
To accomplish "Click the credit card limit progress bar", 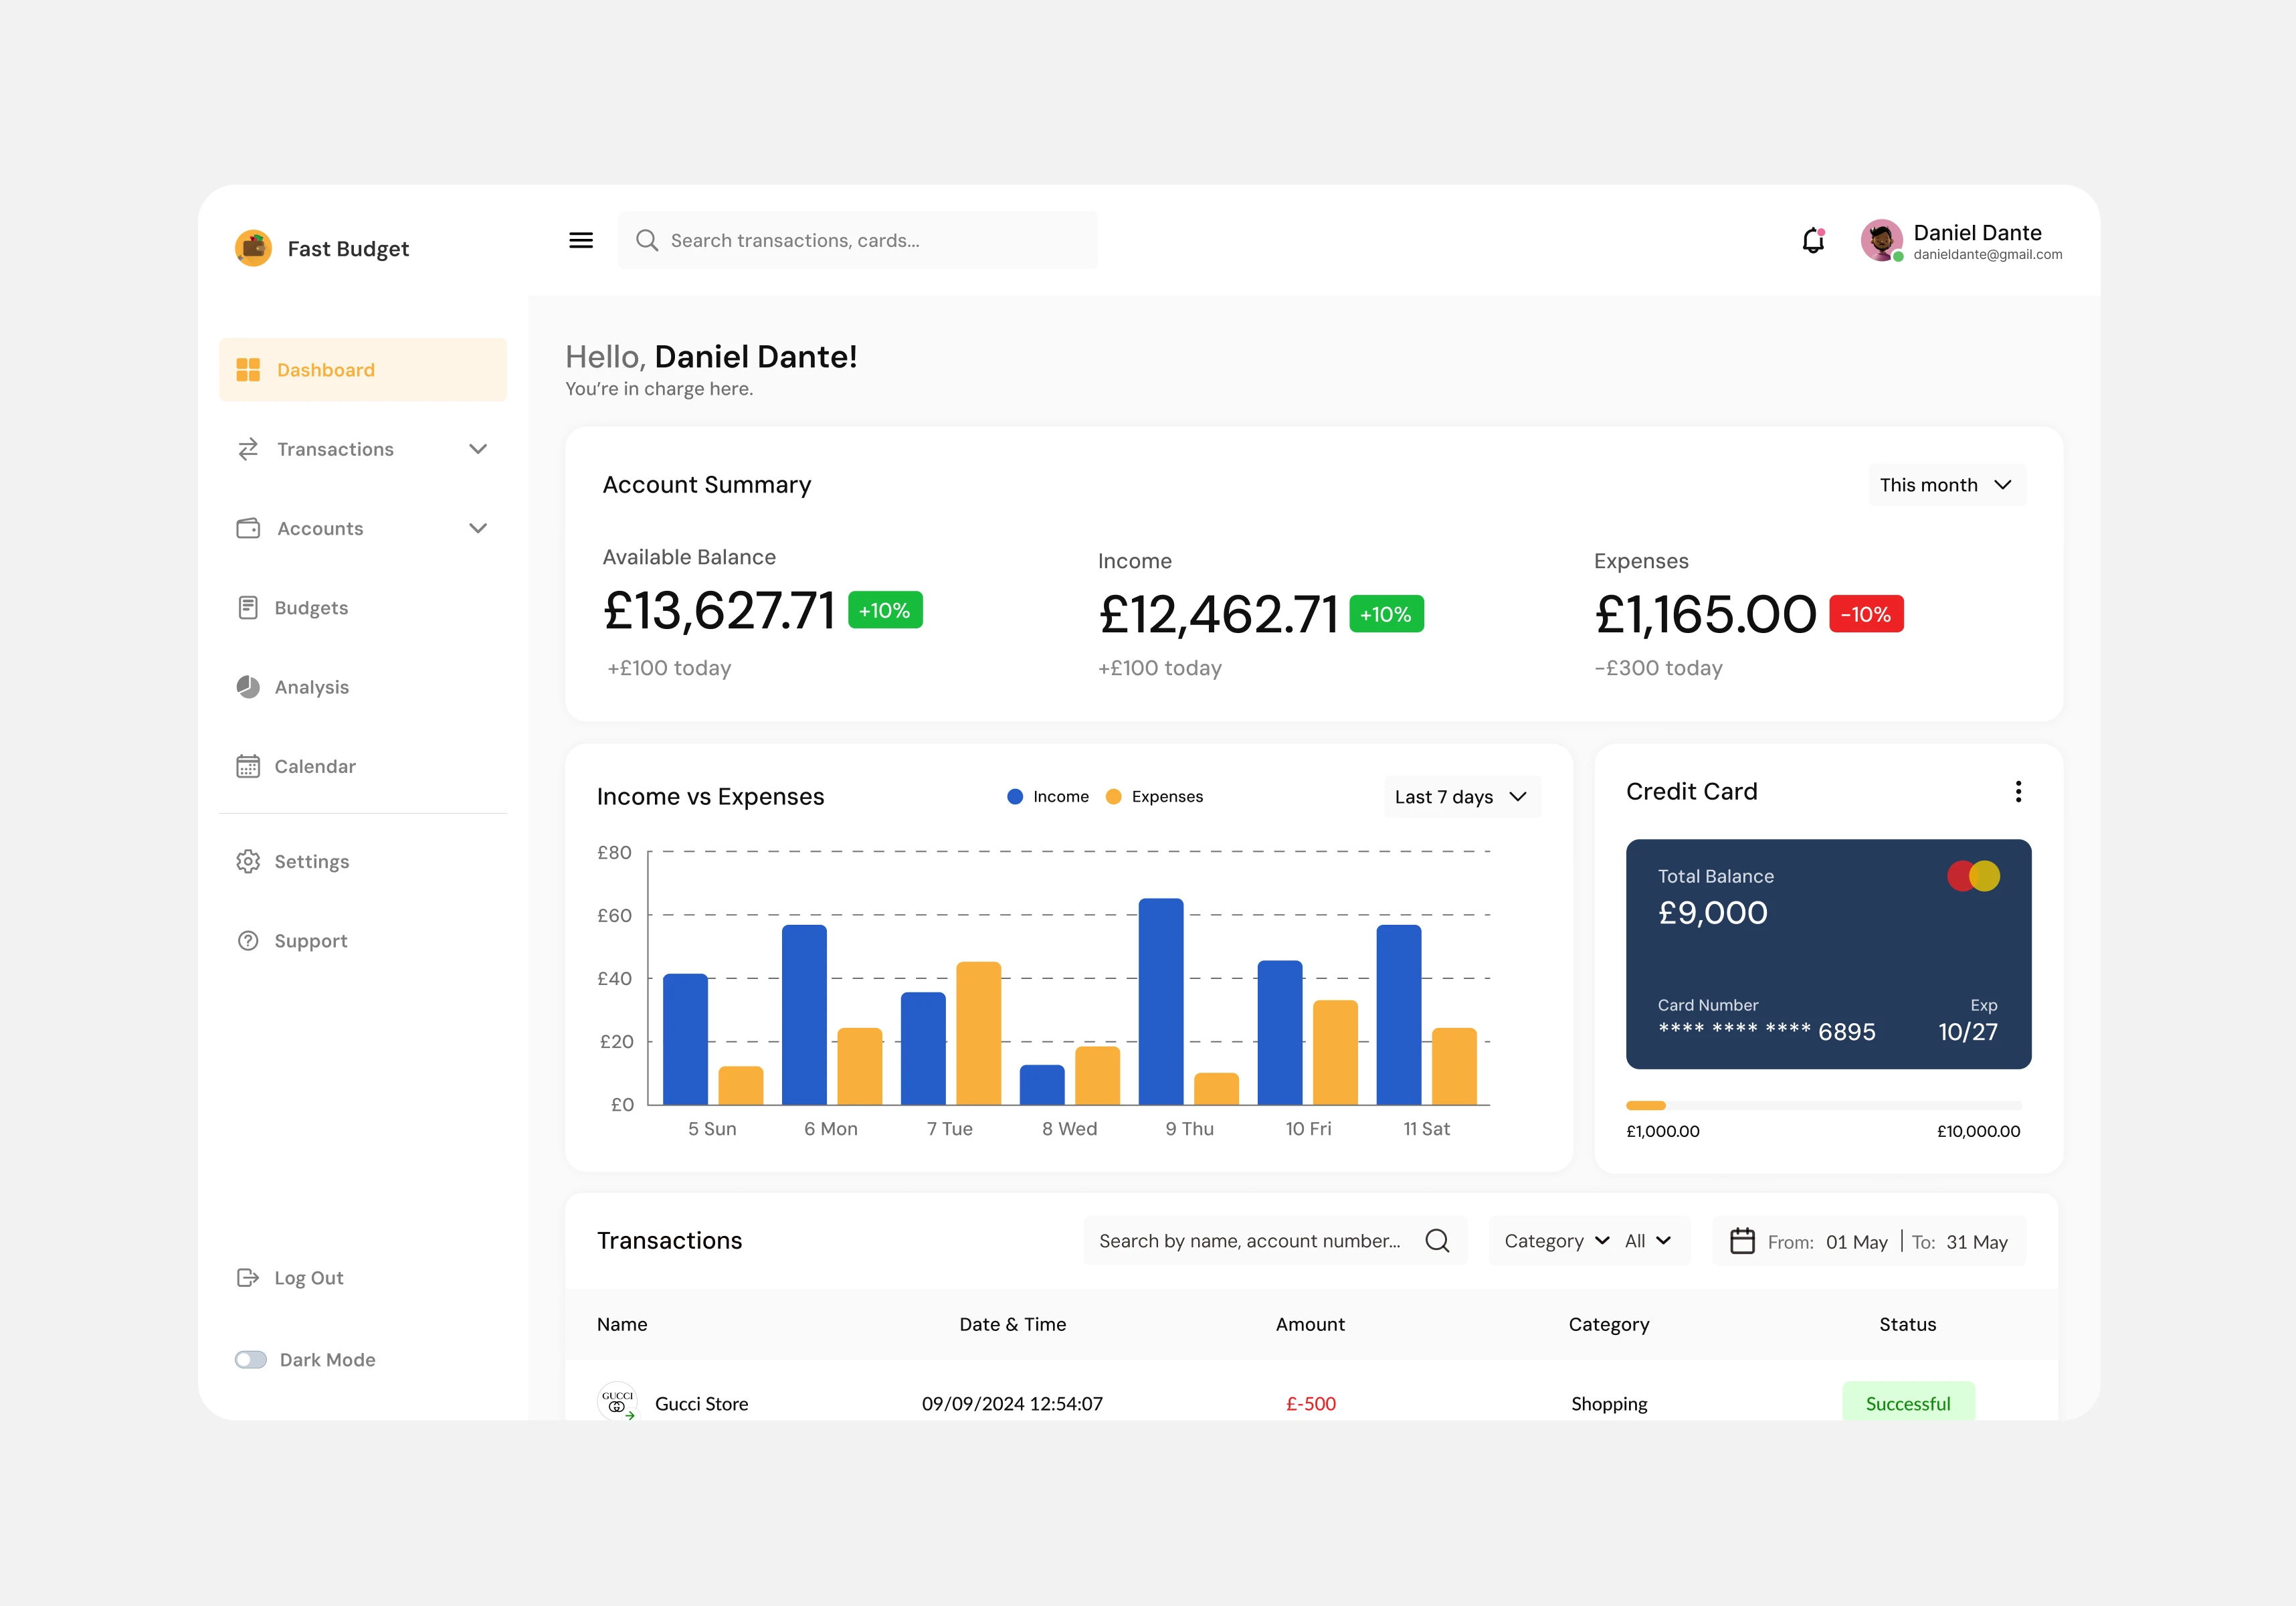I will coord(1823,1106).
